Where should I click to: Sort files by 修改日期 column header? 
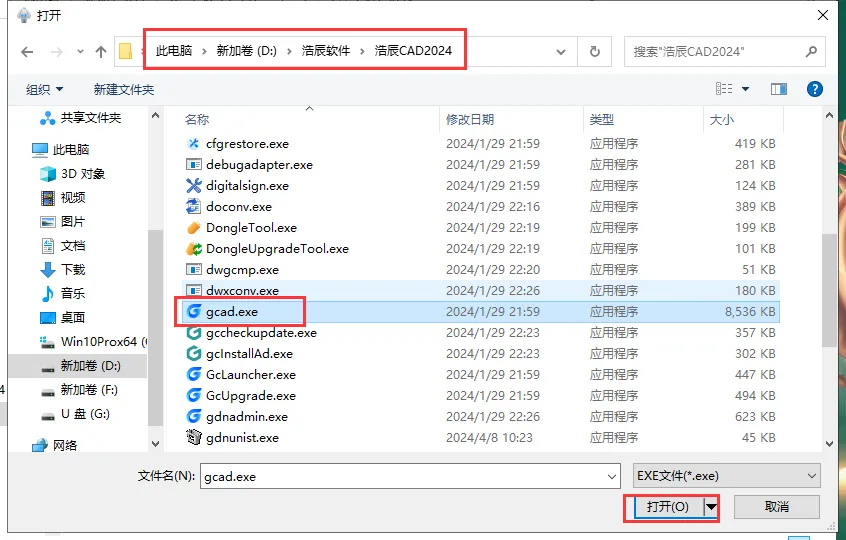pyautogui.click(x=469, y=120)
